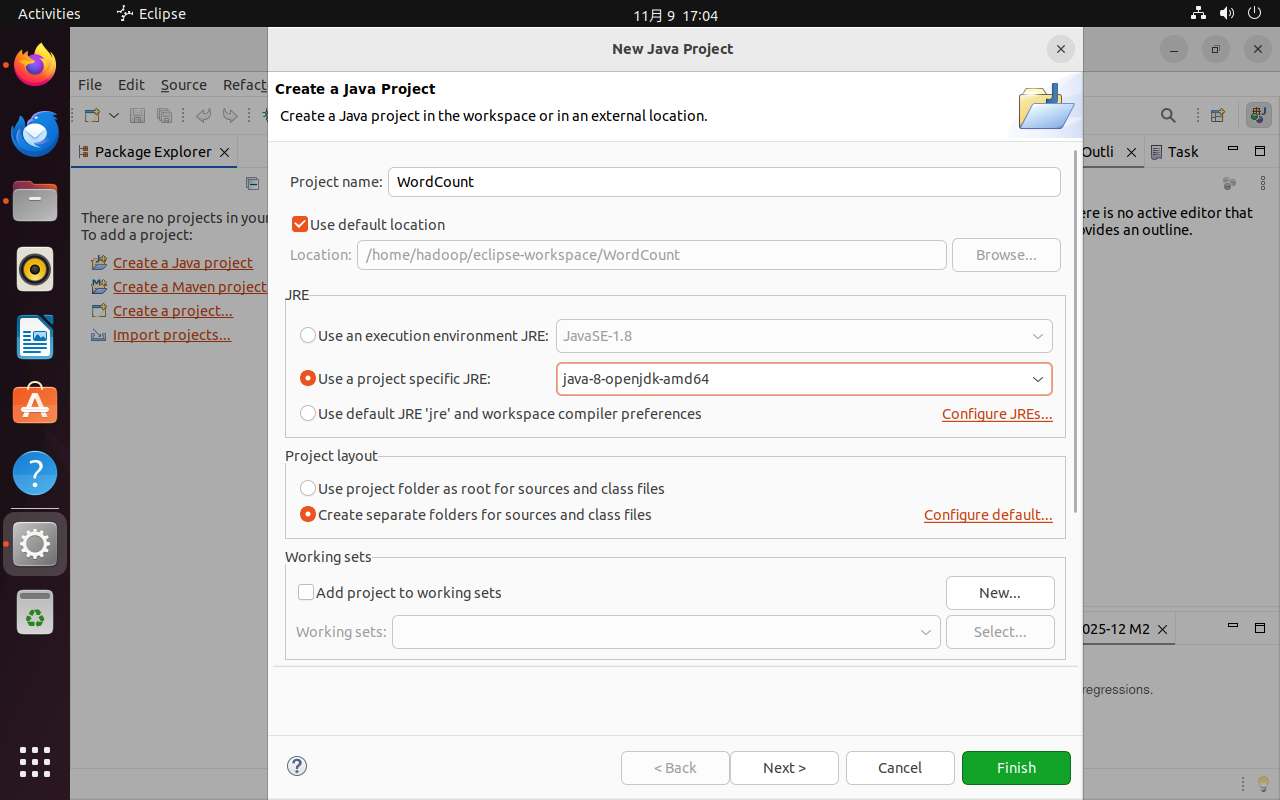Select Use an execution environment JRE radio
The height and width of the screenshot is (800, 1280).
pyautogui.click(x=308, y=336)
